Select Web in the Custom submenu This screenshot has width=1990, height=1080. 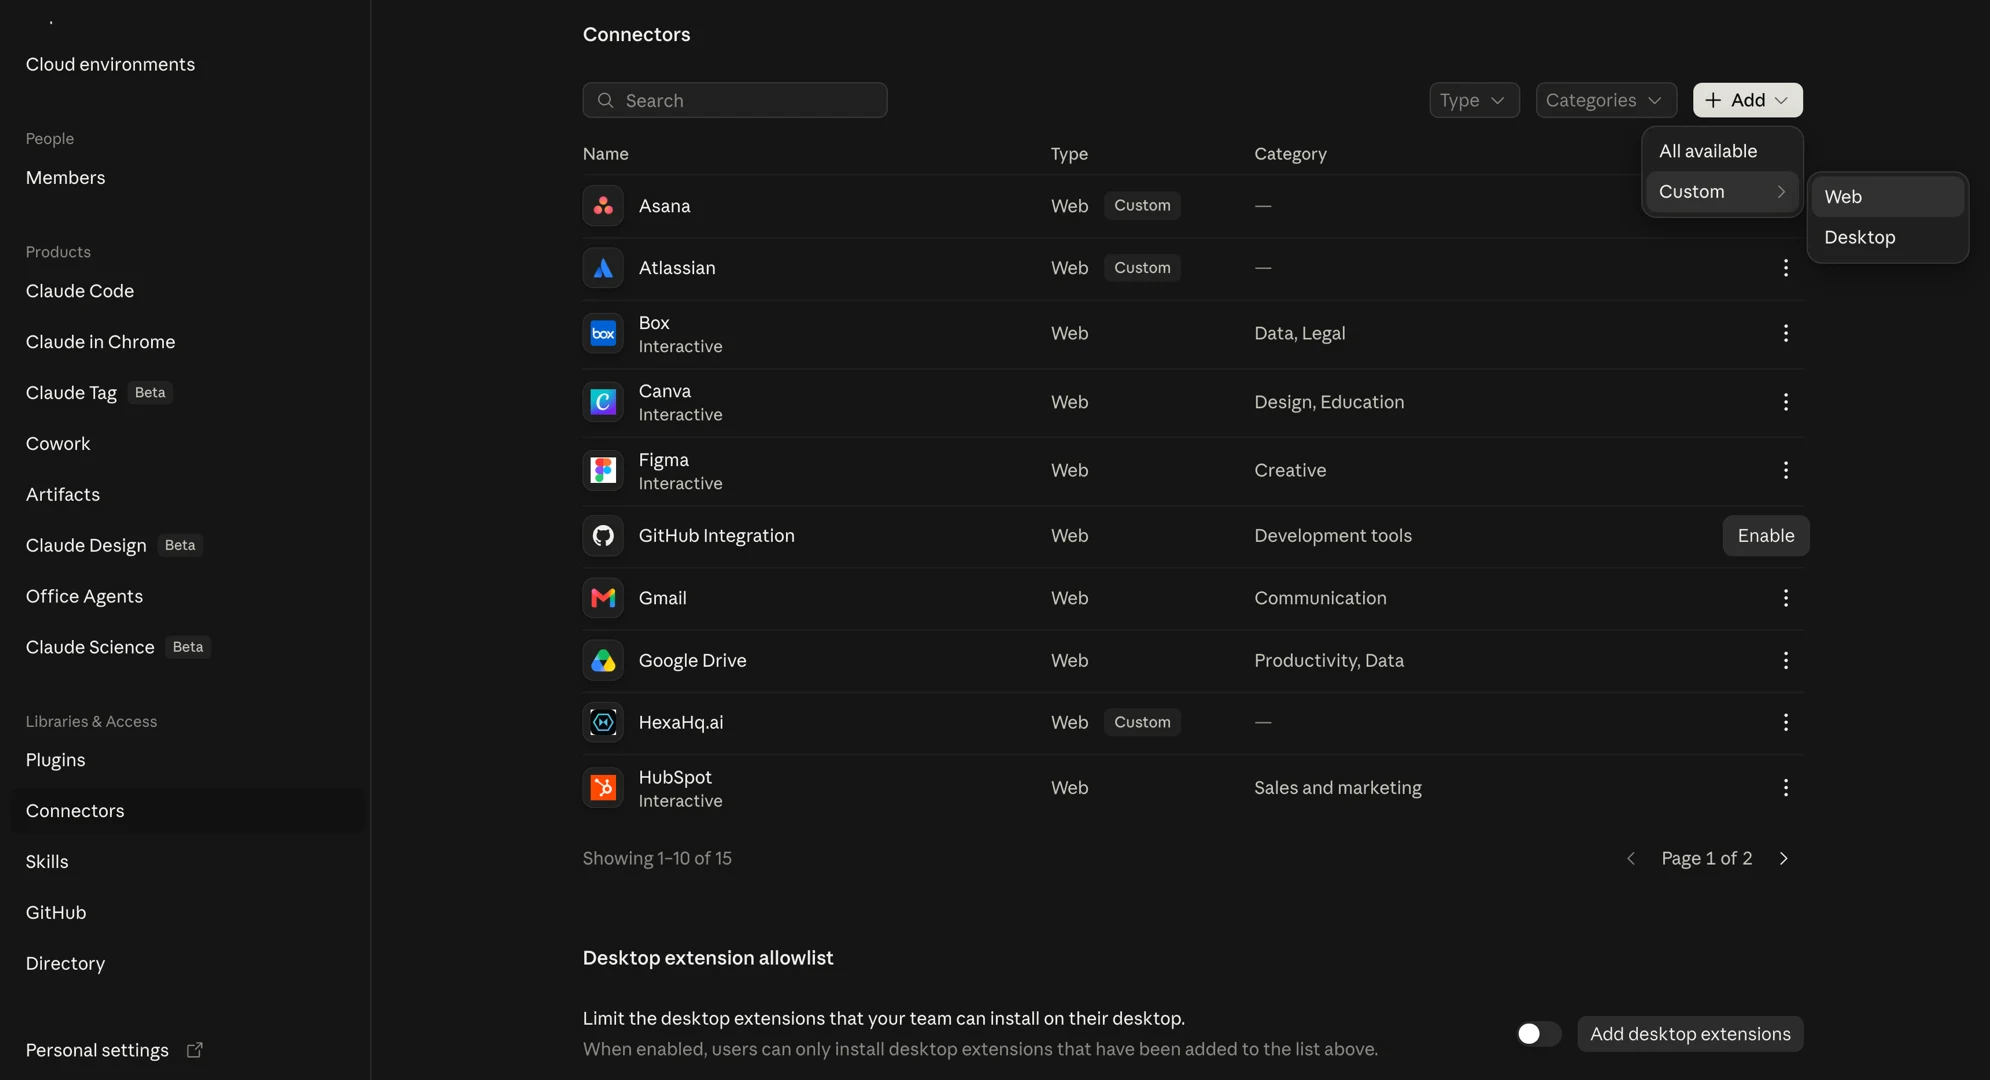click(x=1888, y=197)
